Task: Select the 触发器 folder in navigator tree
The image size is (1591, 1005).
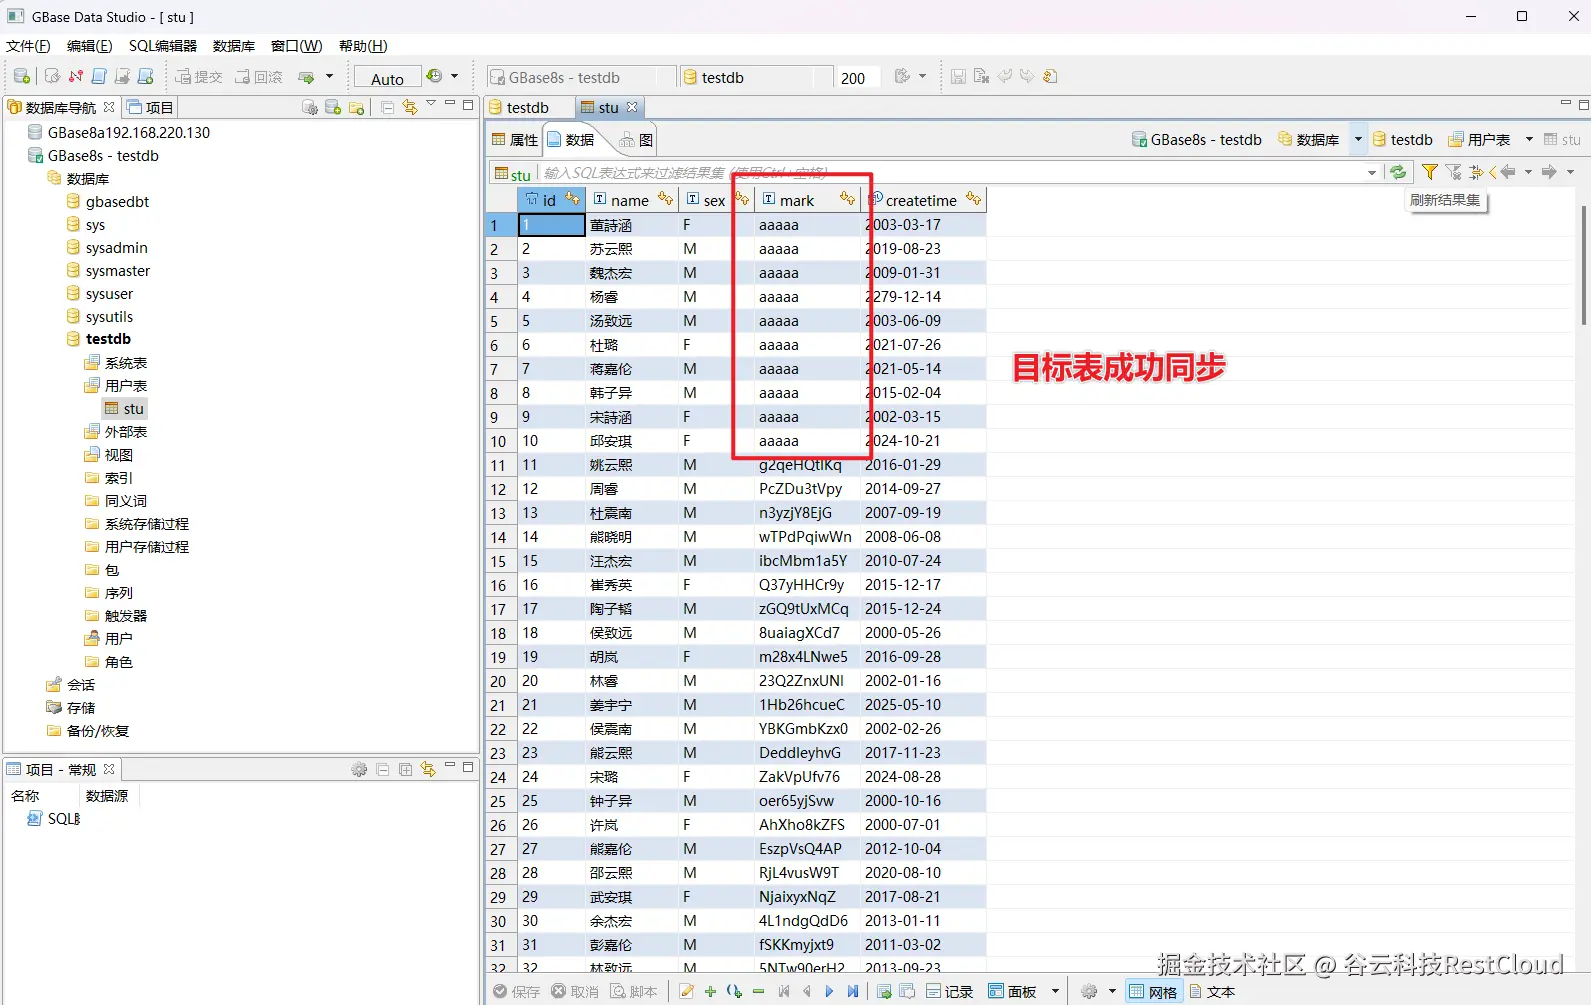Action: pyautogui.click(x=116, y=616)
